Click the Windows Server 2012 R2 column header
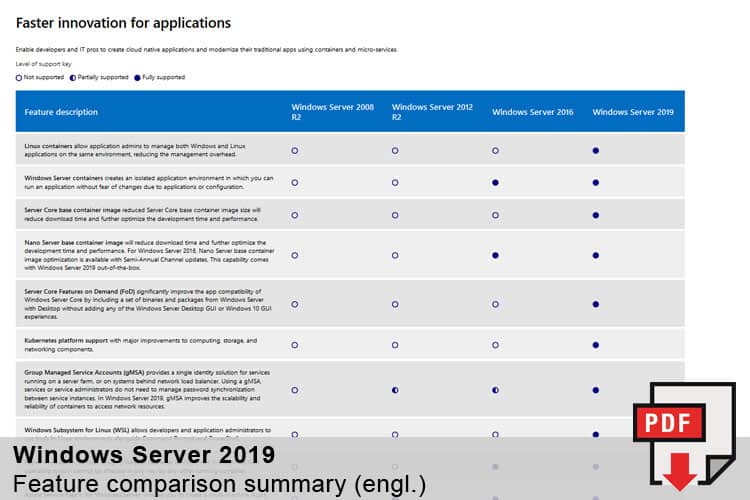This screenshot has height=500, width=750. point(432,112)
